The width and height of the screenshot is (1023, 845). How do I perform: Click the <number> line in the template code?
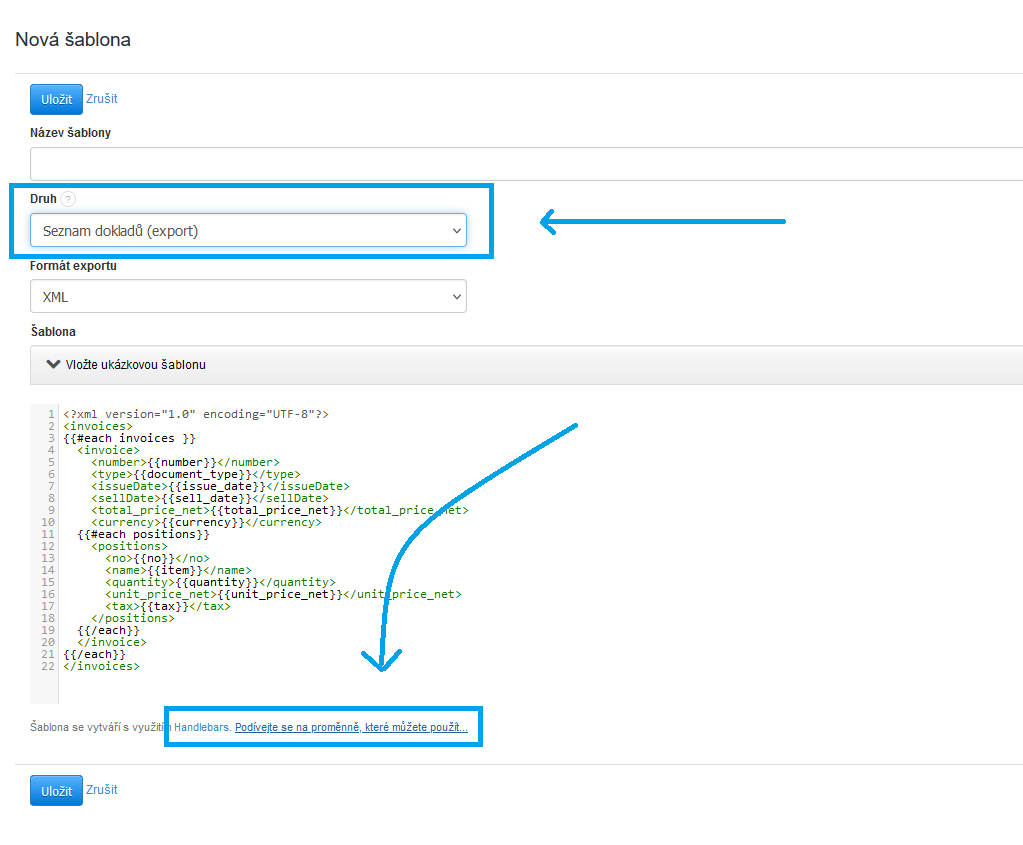pos(185,462)
